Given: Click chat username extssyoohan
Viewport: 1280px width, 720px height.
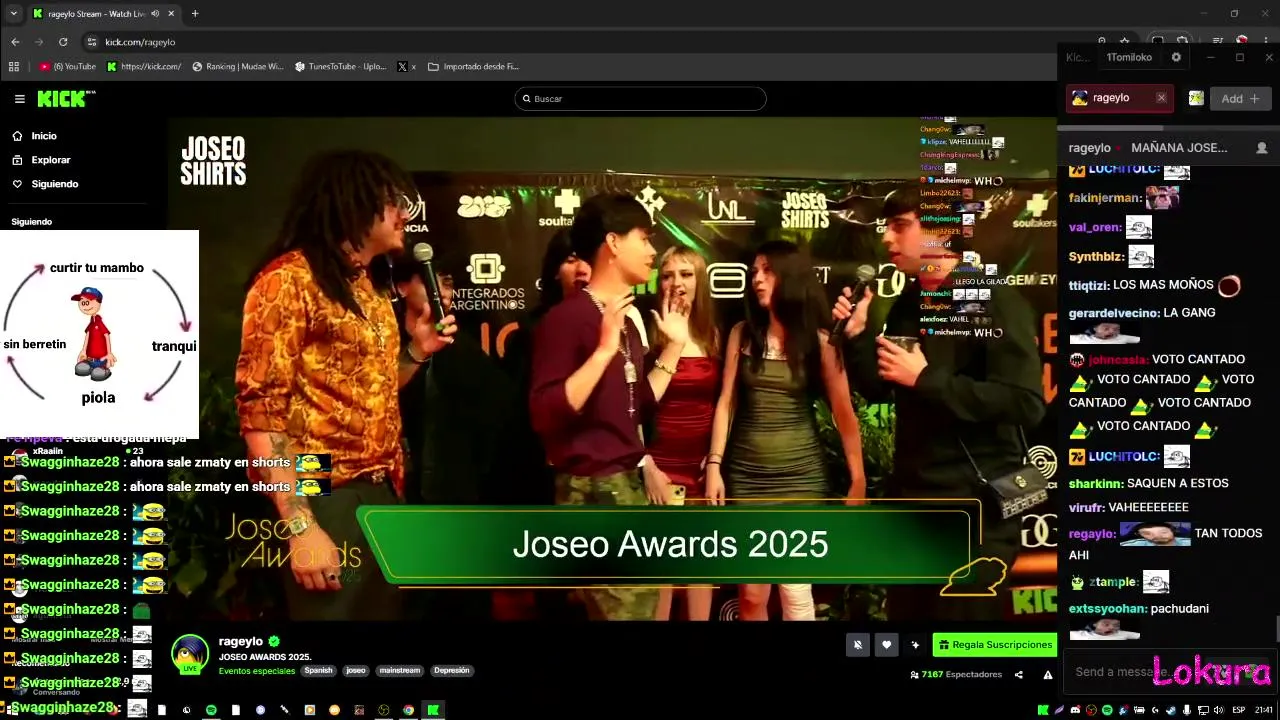Looking at the screenshot, I should click(x=1106, y=608).
